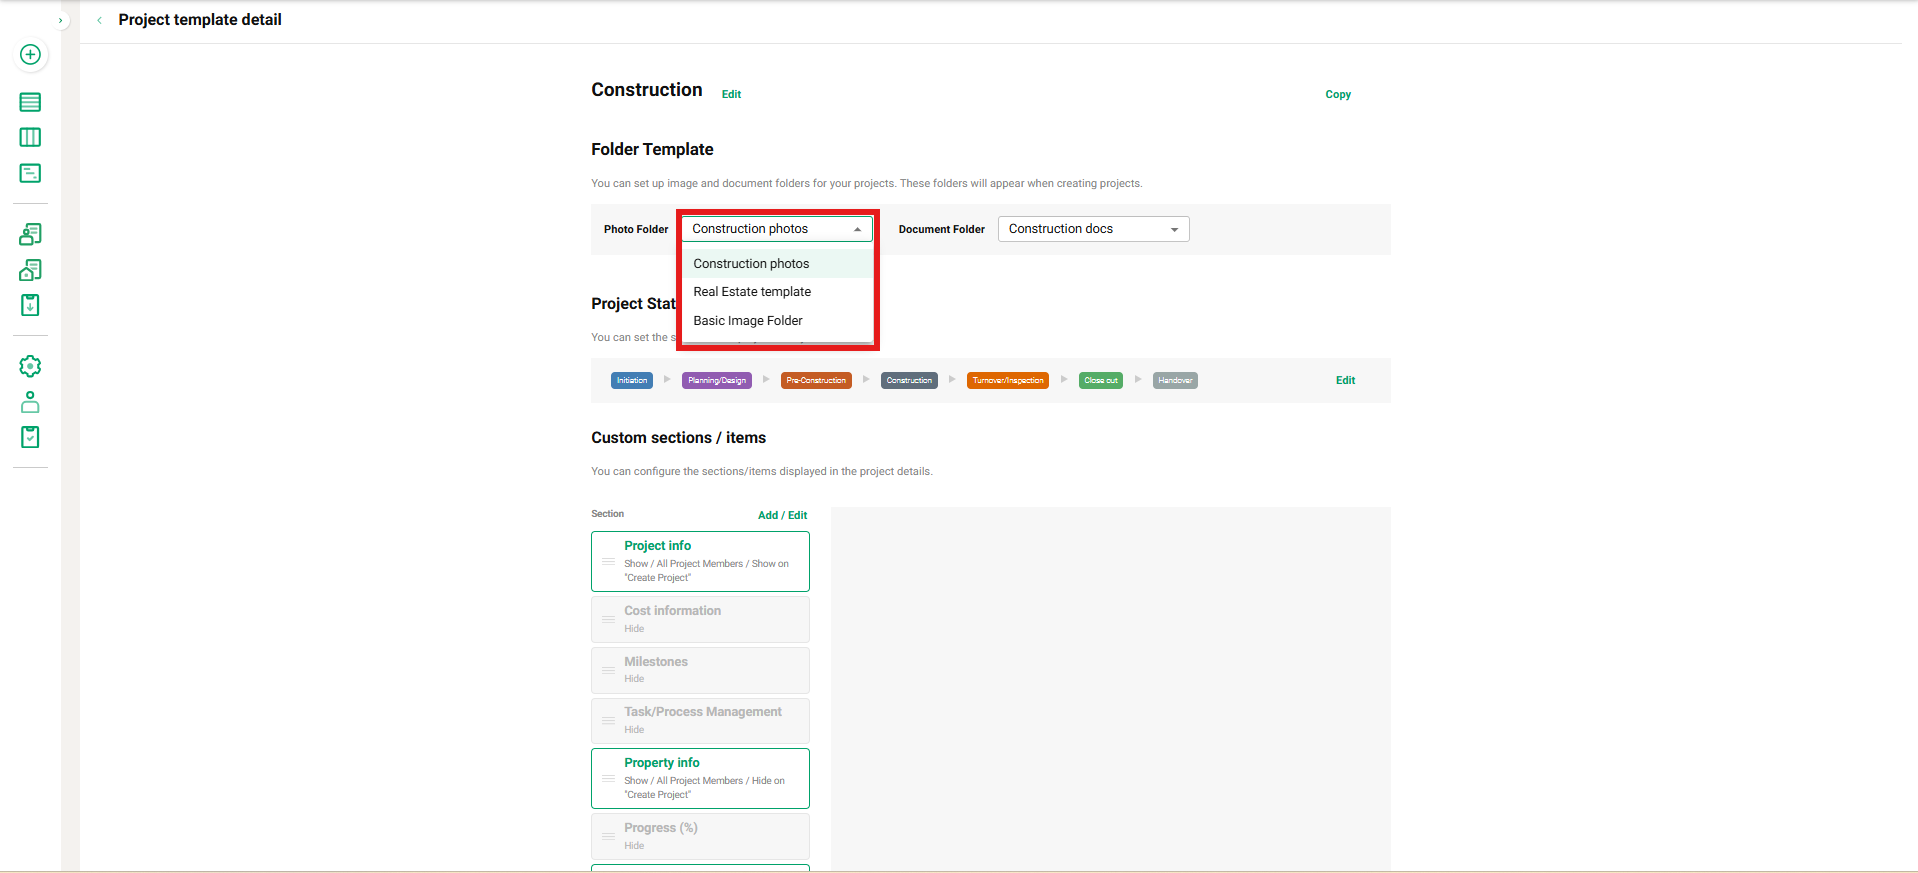Open the Document Folder dropdown
Image resolution: width=1918 pixels, height=873 pixels.
(1093, 229)
